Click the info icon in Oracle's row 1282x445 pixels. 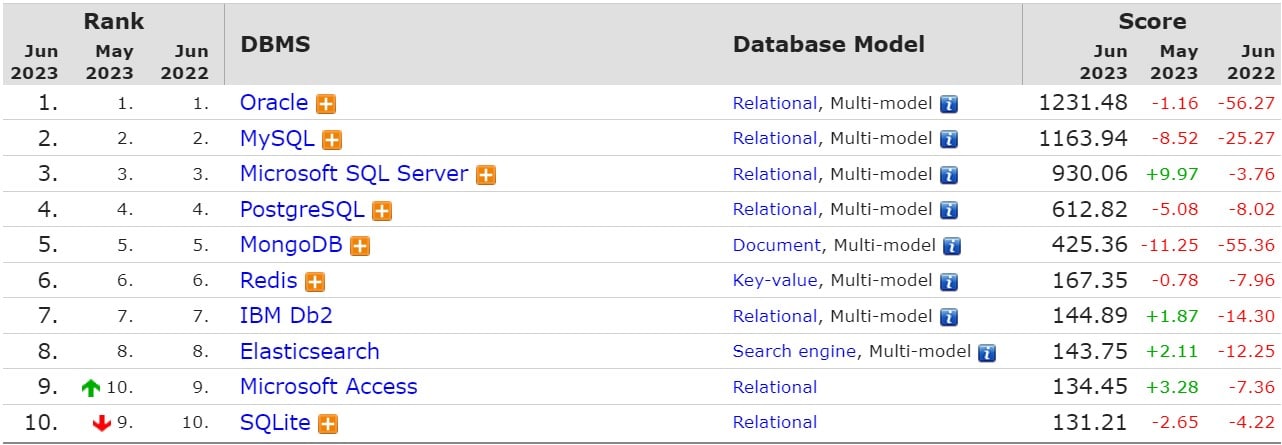(949, 104)
